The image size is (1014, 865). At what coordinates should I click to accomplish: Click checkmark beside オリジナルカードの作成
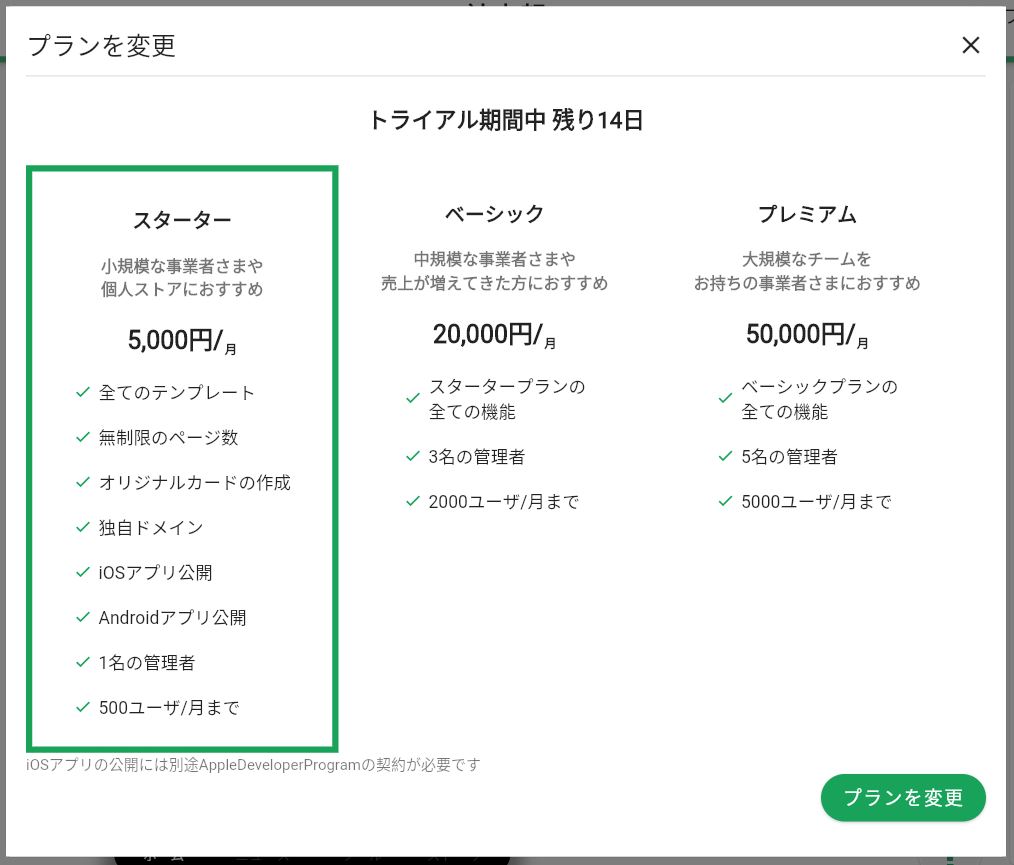83,483
